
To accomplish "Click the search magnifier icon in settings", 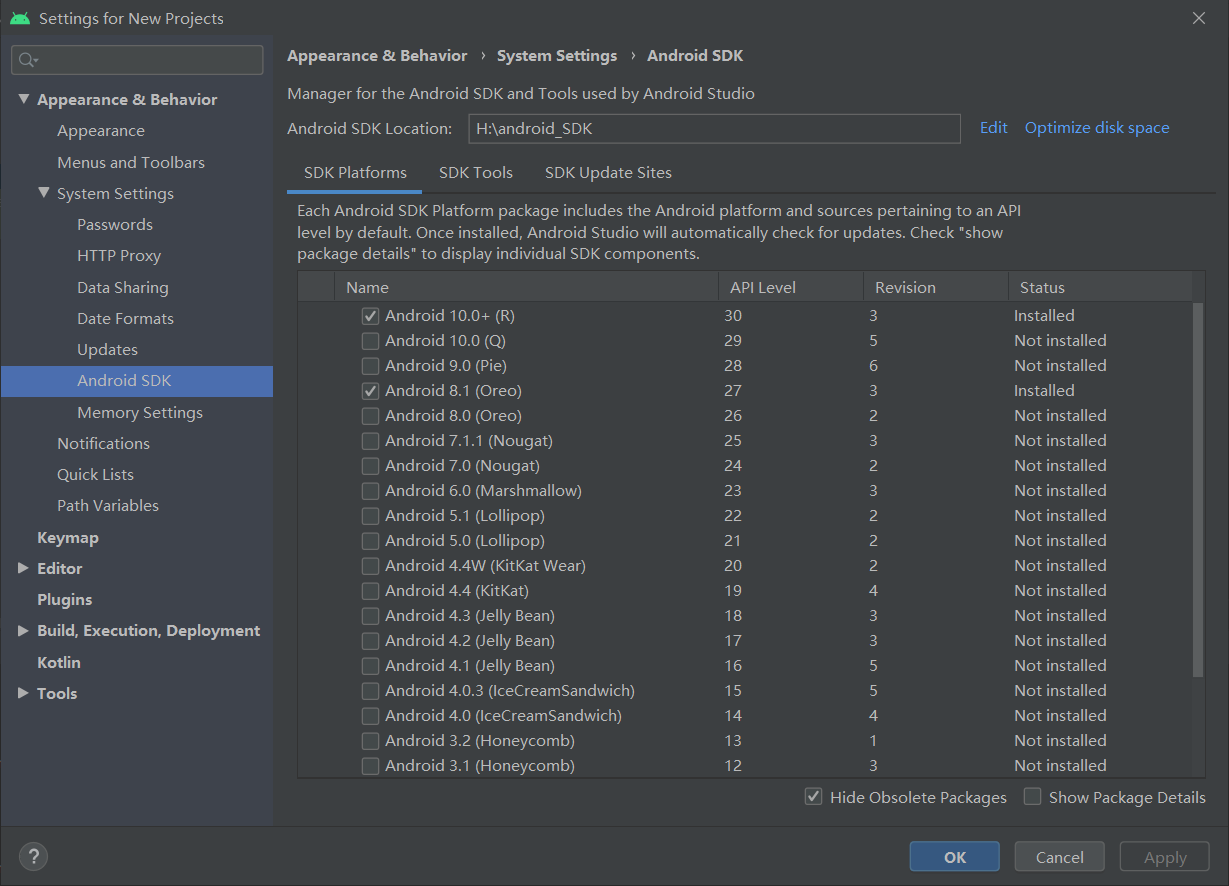I will click(x=28, y=60).
